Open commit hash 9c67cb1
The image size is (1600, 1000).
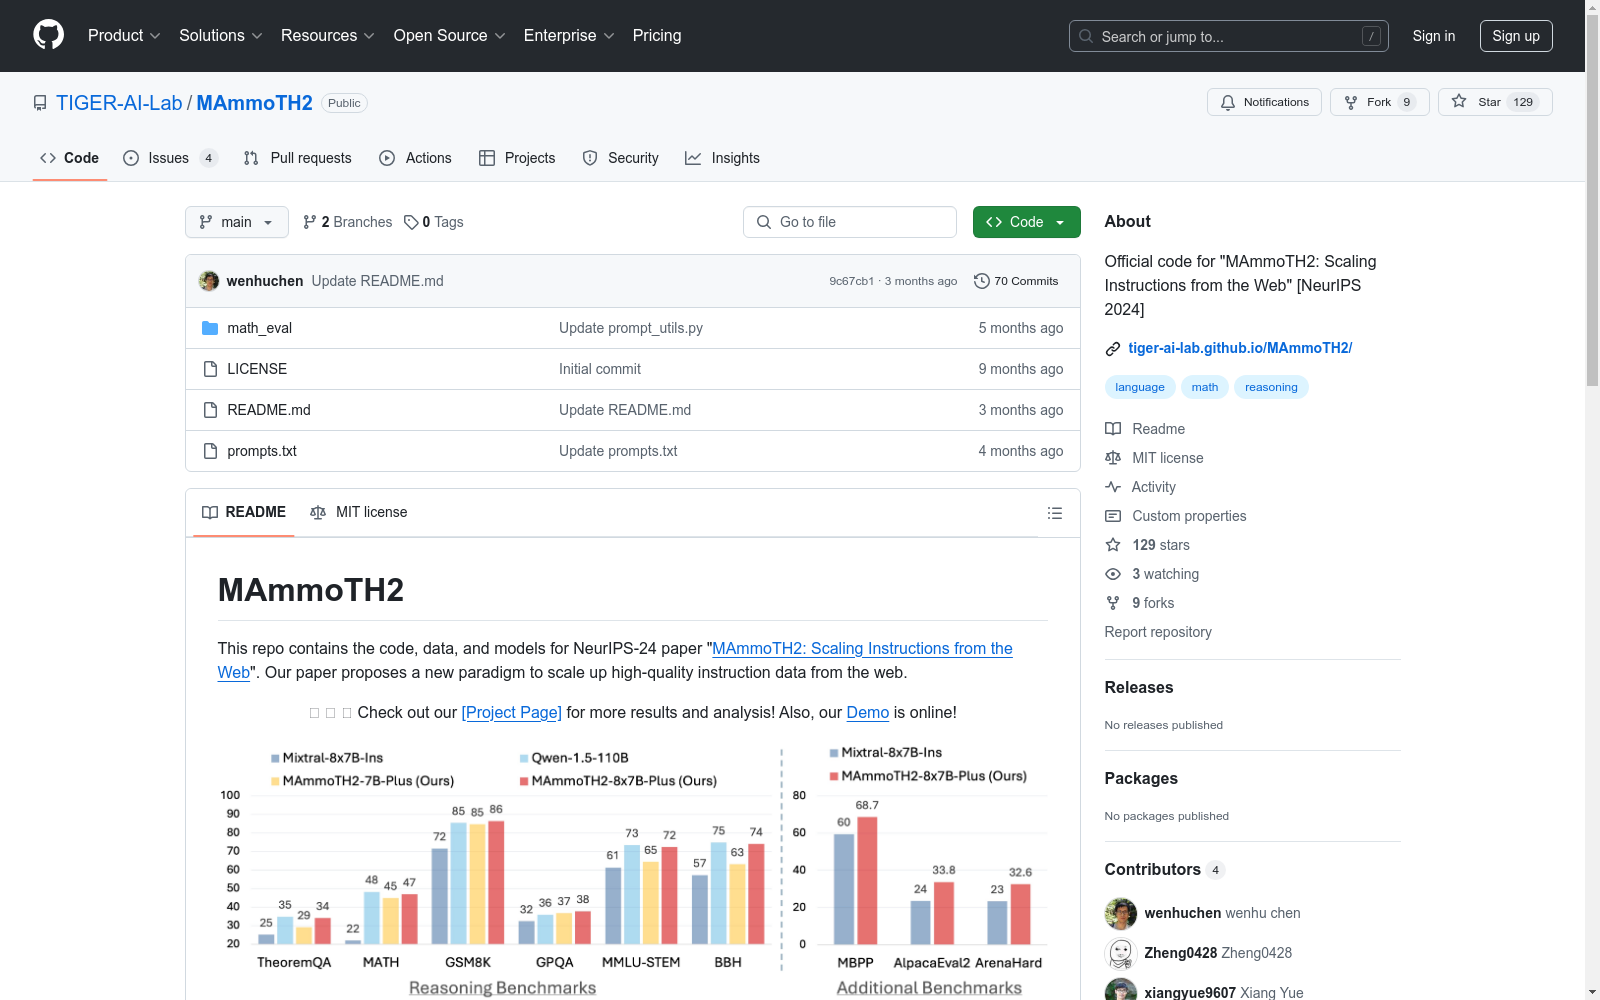tap(852, 281)
